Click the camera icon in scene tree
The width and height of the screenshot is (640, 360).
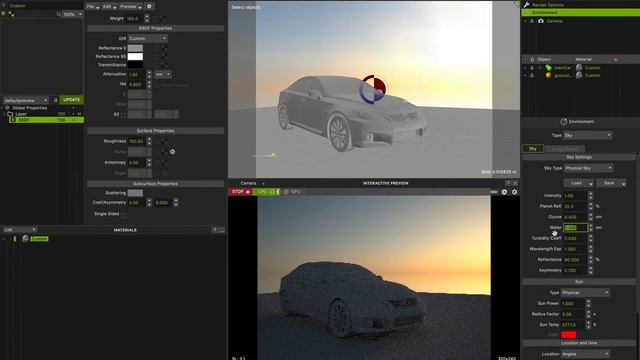541,21
